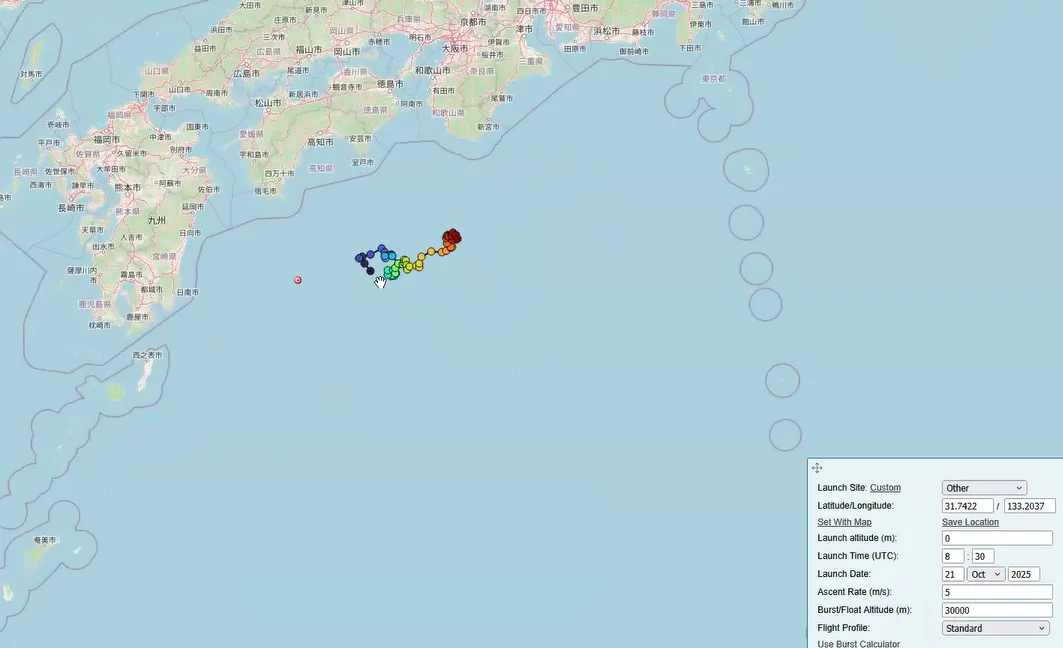Open the Use Burst Calculator link

coord(858,643)
